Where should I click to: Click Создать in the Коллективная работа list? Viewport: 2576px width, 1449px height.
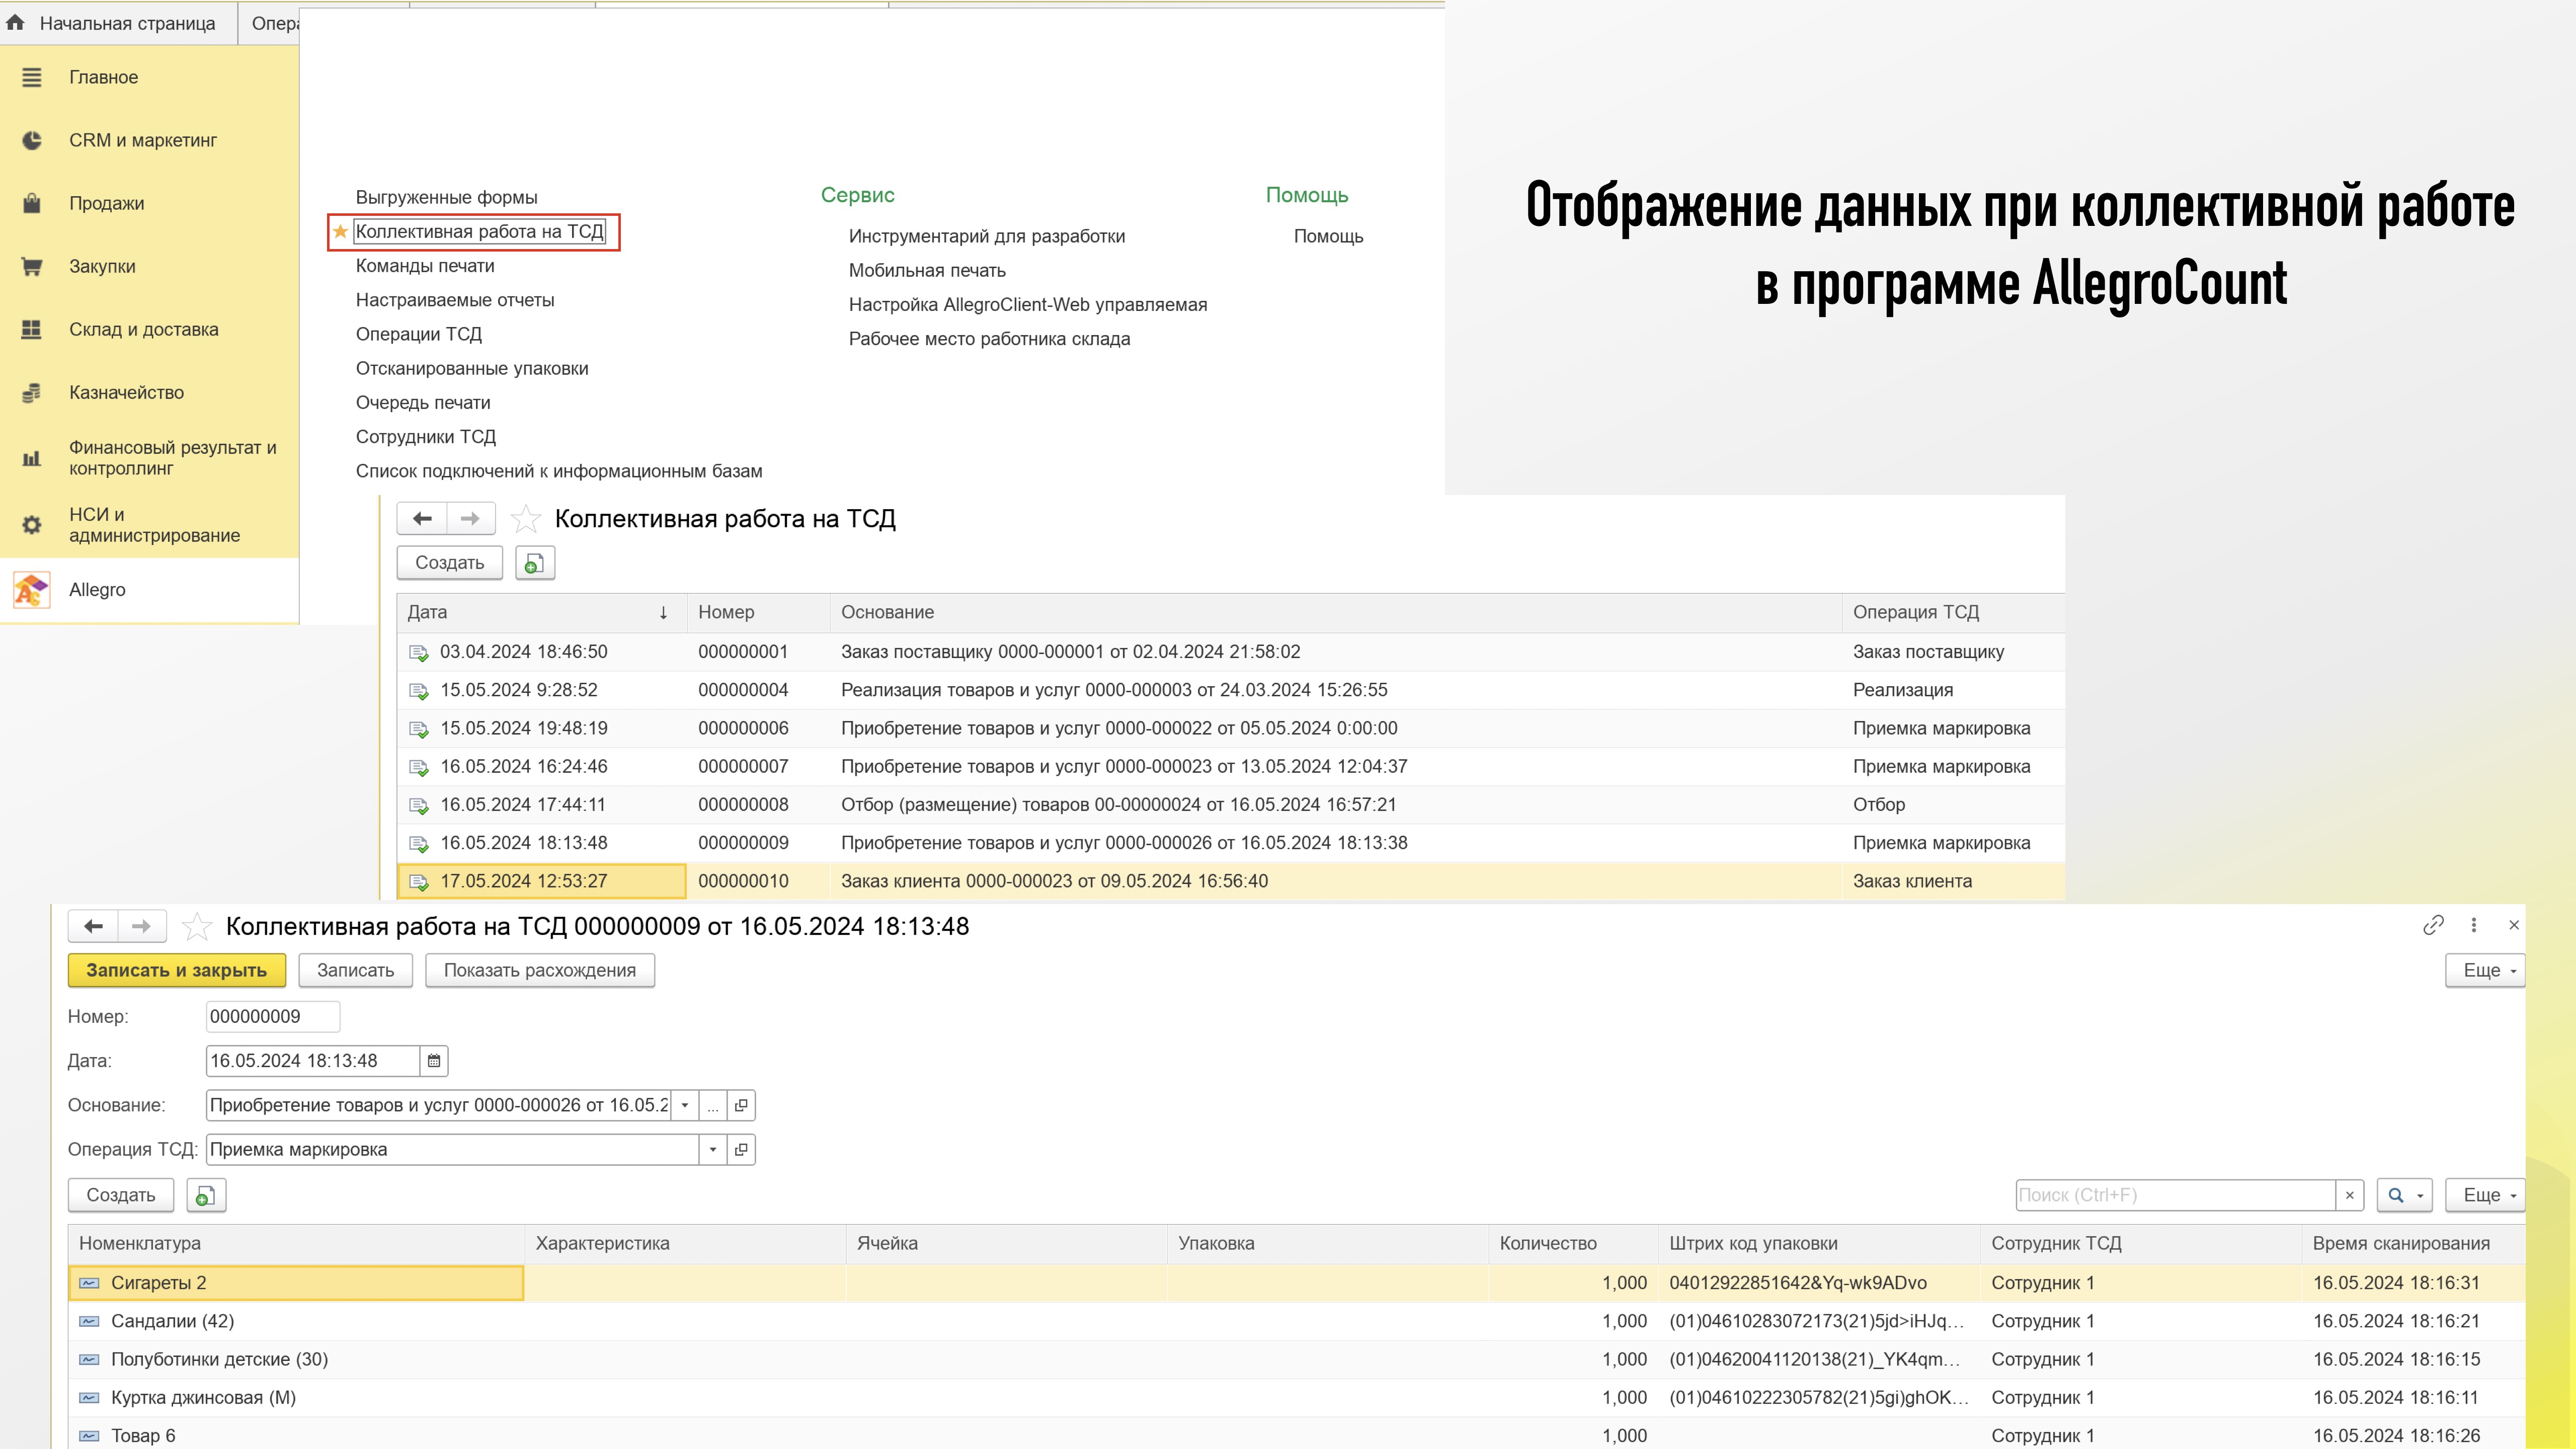click(450, 563)
